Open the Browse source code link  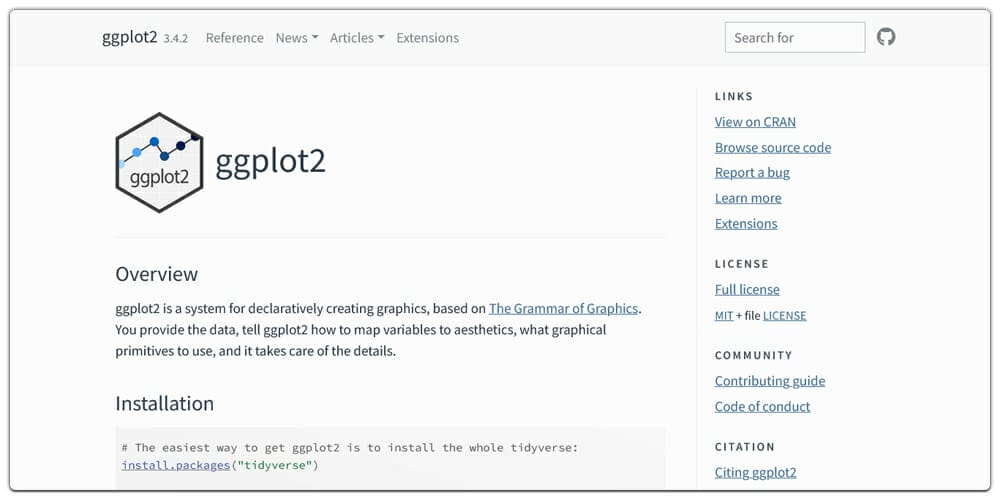tap(772, 147)
